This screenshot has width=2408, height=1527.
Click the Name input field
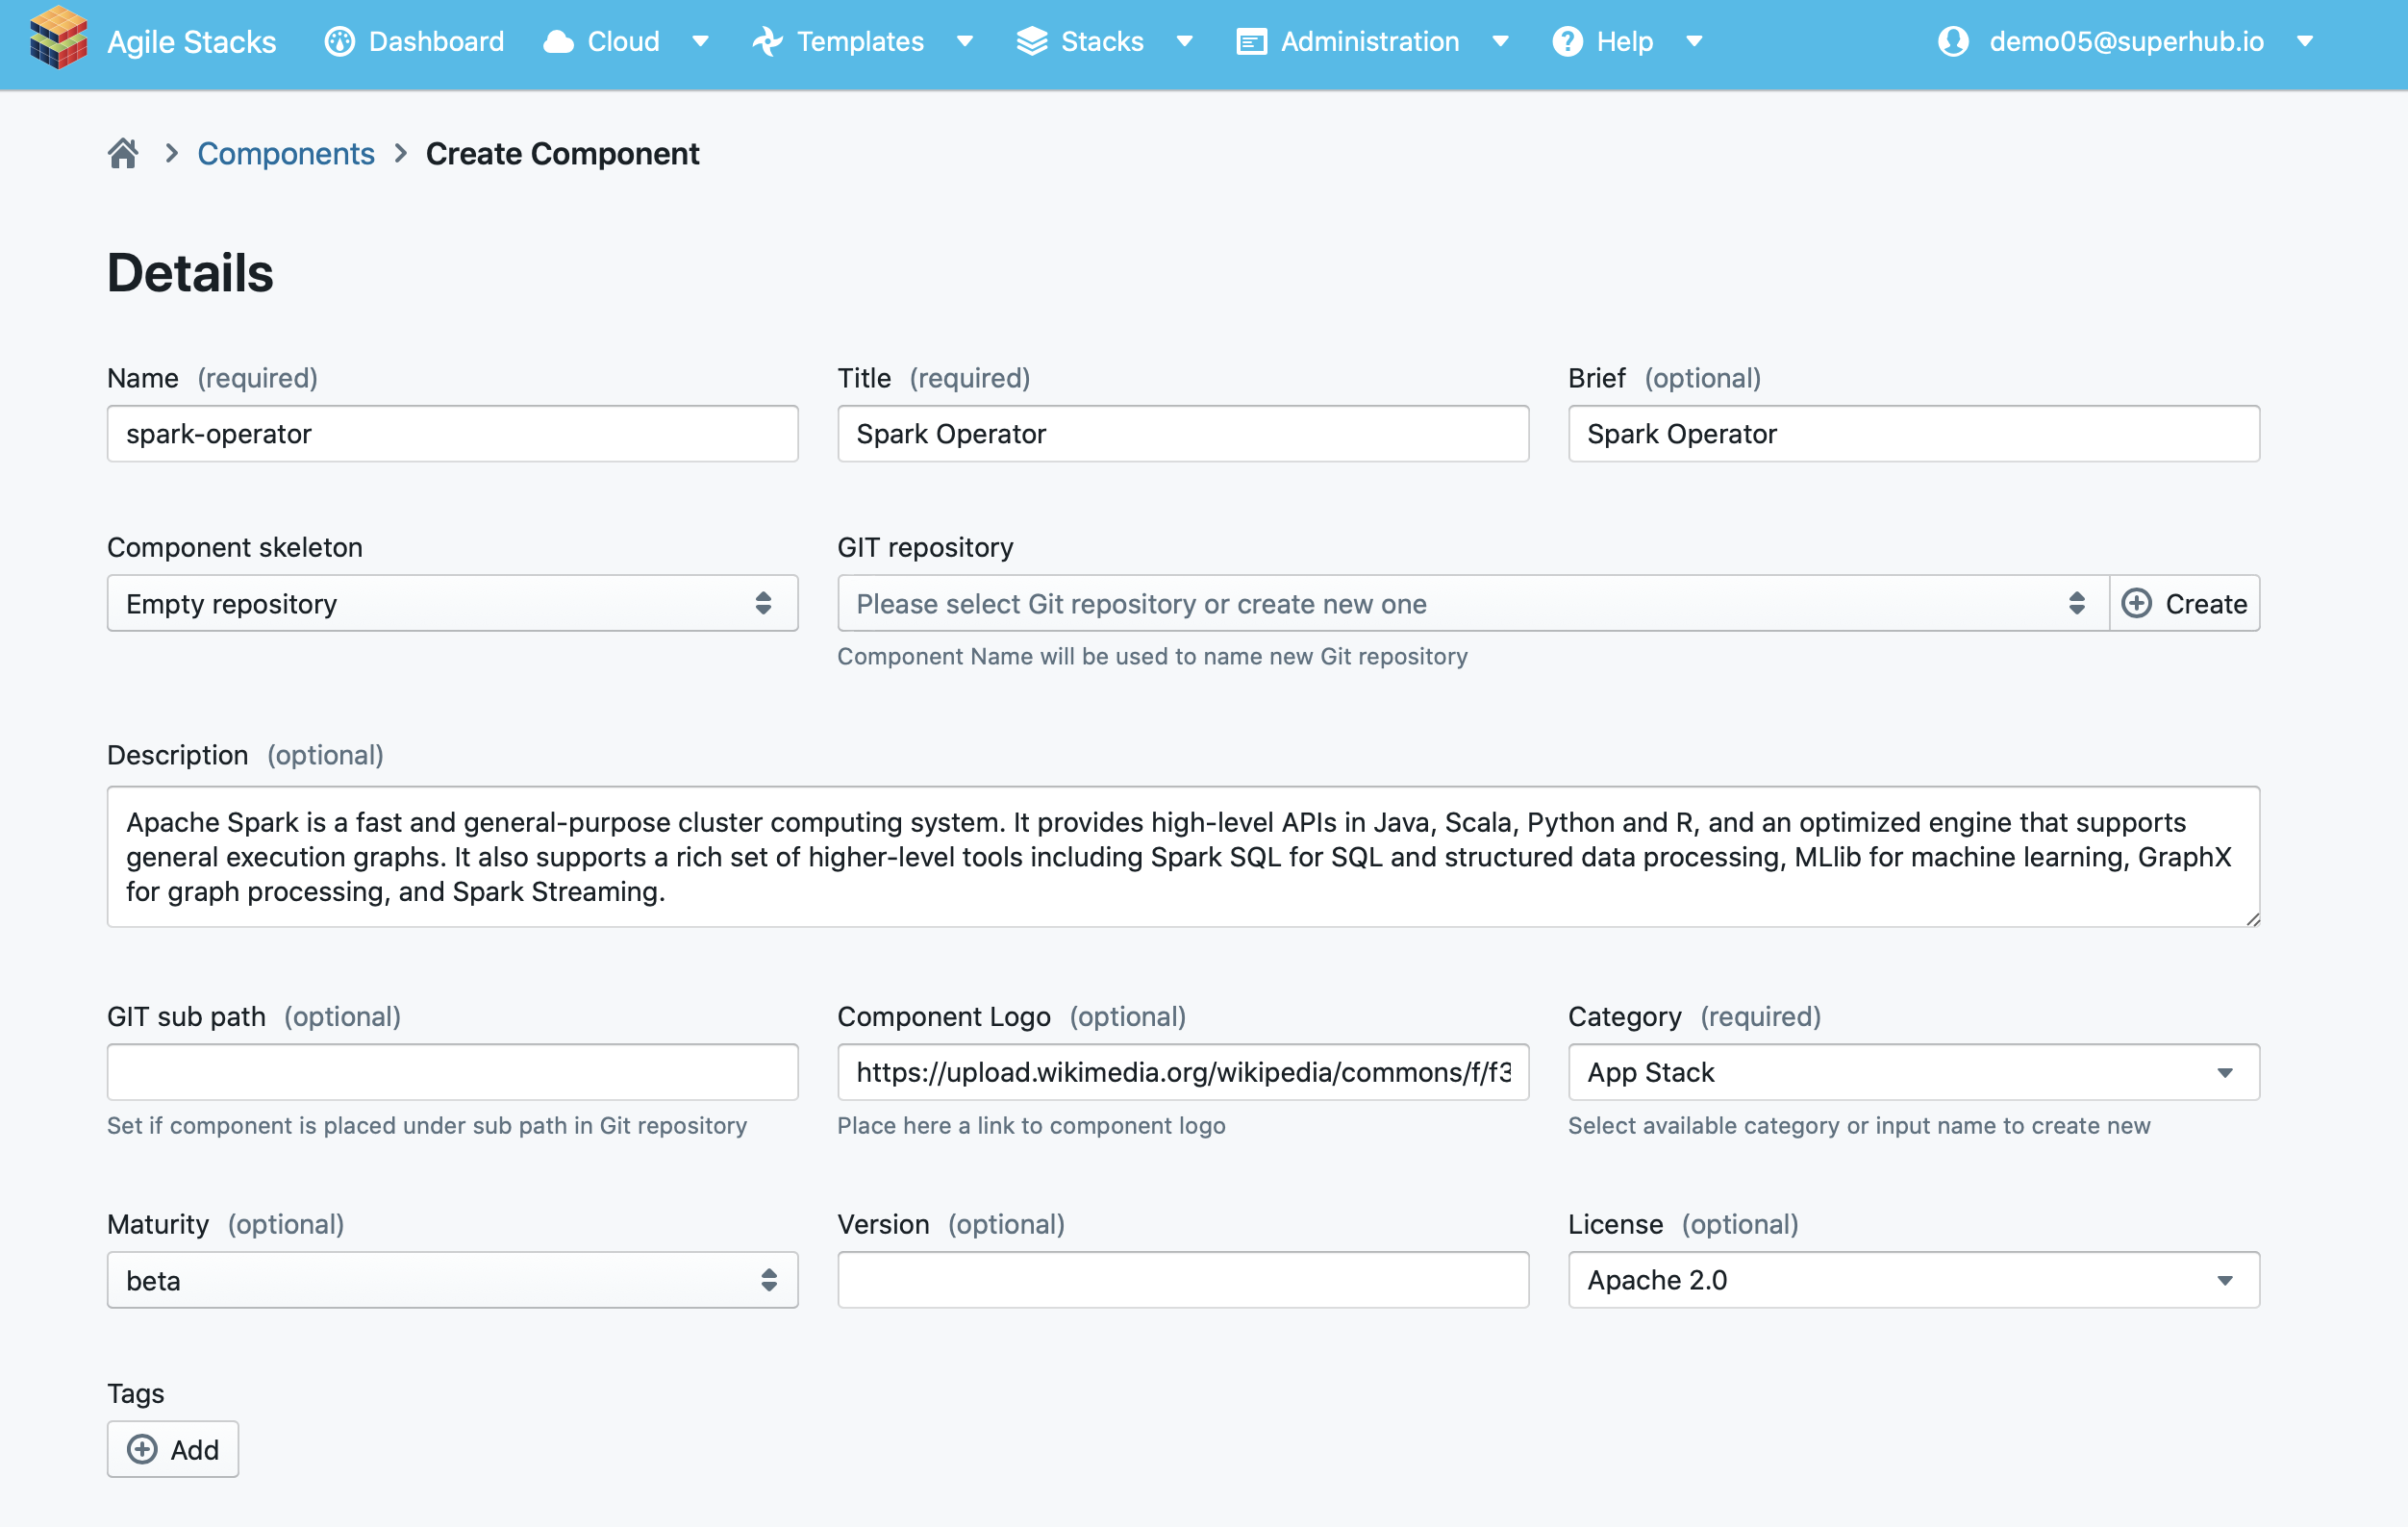452,434
